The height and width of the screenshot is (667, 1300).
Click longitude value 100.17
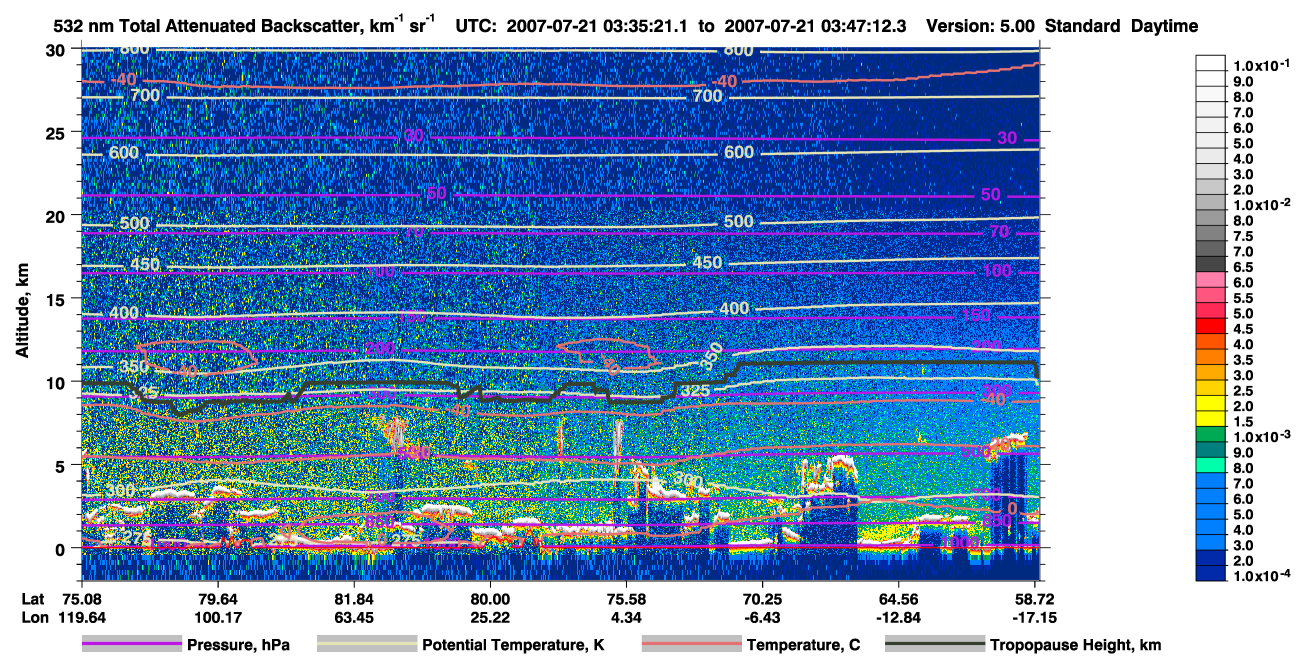(x=217, y=617)
